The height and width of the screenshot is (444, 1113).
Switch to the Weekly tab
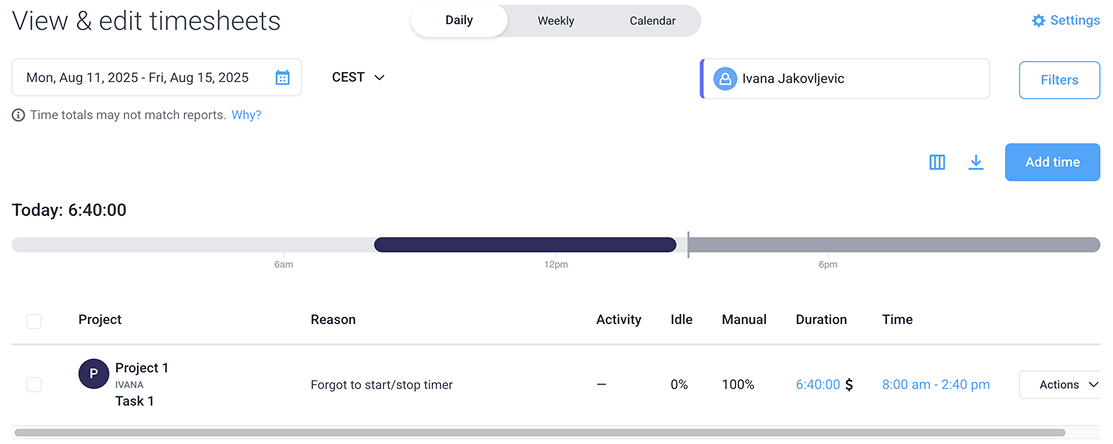[555, 21]
